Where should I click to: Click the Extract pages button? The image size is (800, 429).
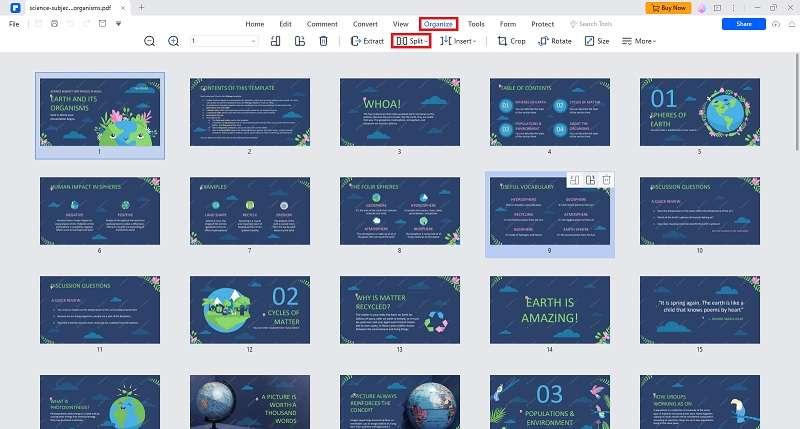[x=367, y=41]
